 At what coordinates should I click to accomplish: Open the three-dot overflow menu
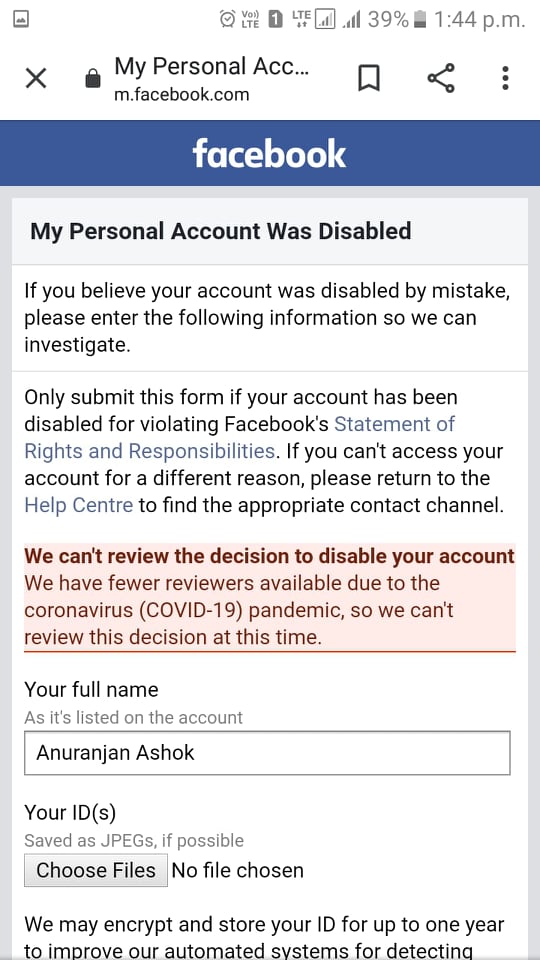(x=505, y=78)
